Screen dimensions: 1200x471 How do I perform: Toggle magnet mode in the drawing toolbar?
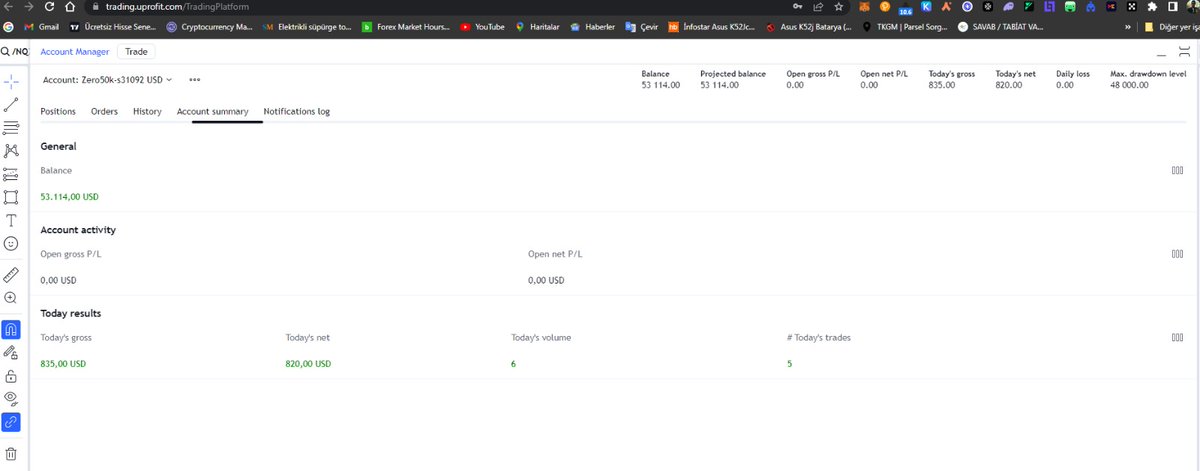(11, 328)
